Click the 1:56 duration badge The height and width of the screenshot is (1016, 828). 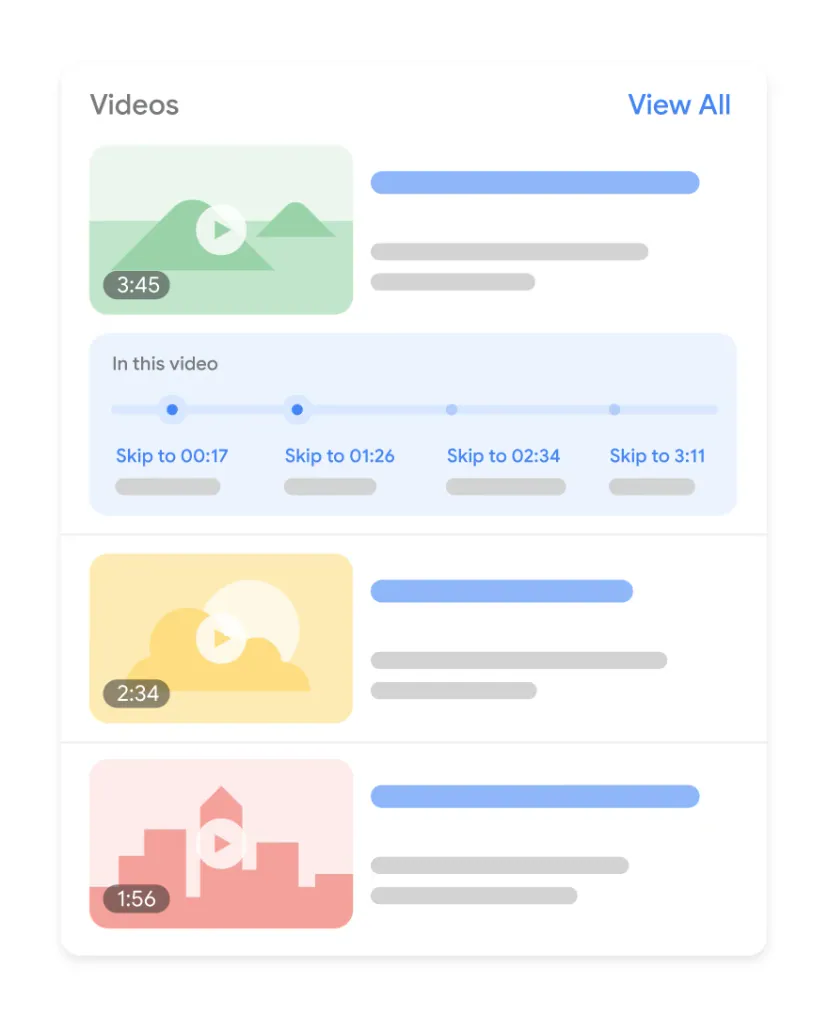137,899
